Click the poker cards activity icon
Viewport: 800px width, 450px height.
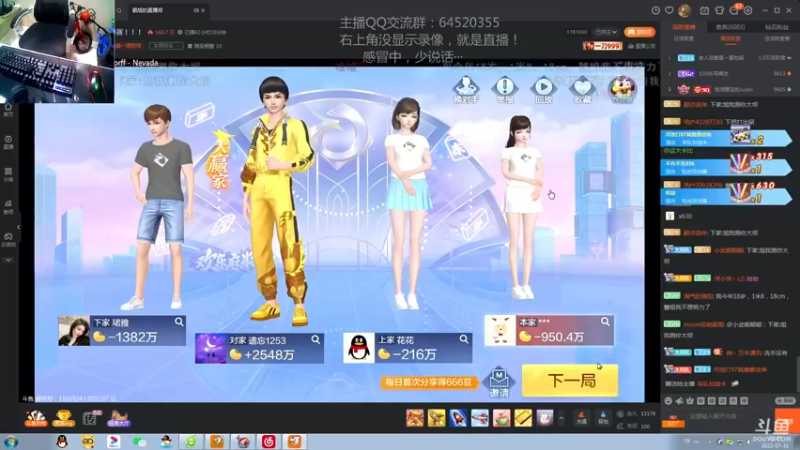pyautogui.click(x=36, y=418)
